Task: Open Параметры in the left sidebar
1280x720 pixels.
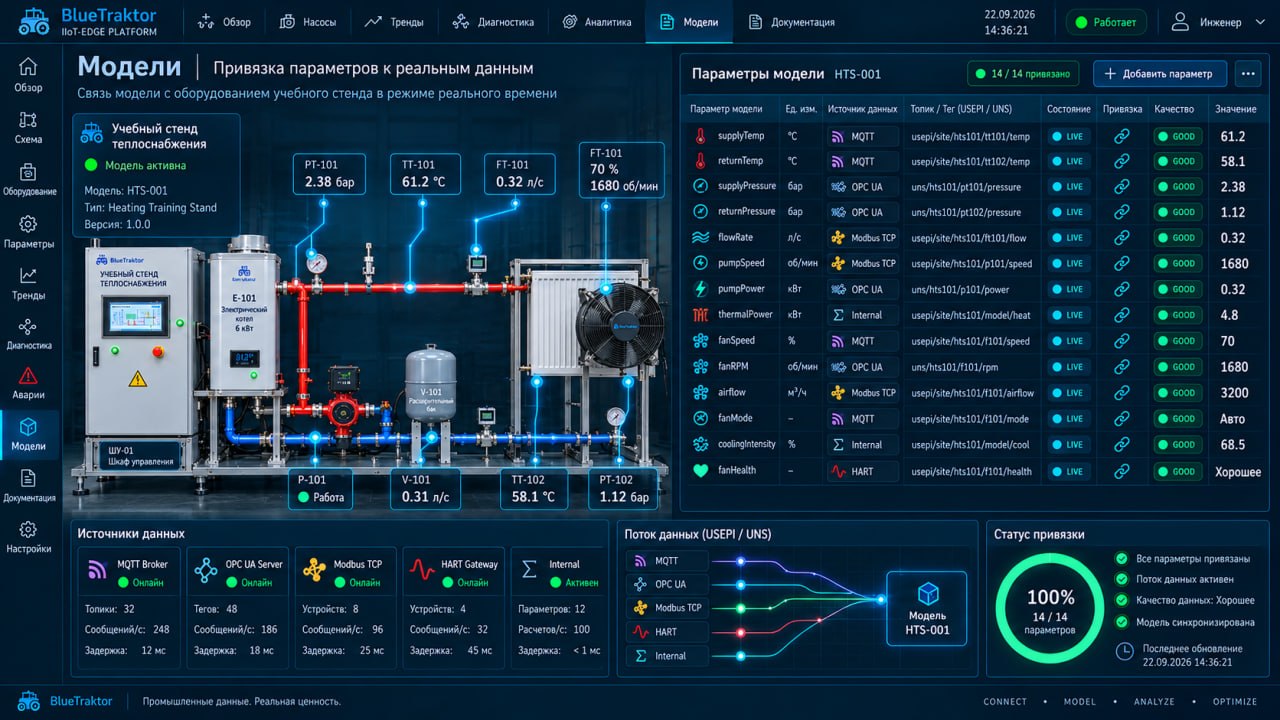Action: pyautogui.click(x=28, y=232)
